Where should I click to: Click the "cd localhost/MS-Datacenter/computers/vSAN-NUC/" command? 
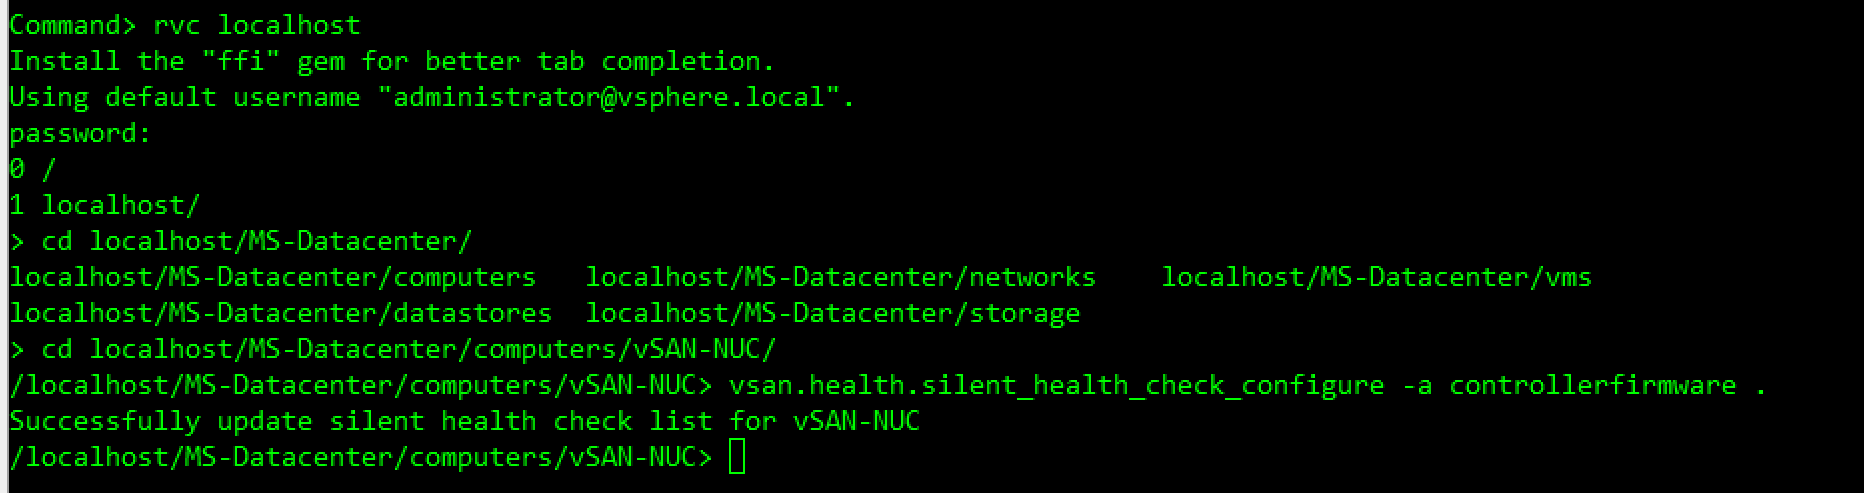[408, 349]
